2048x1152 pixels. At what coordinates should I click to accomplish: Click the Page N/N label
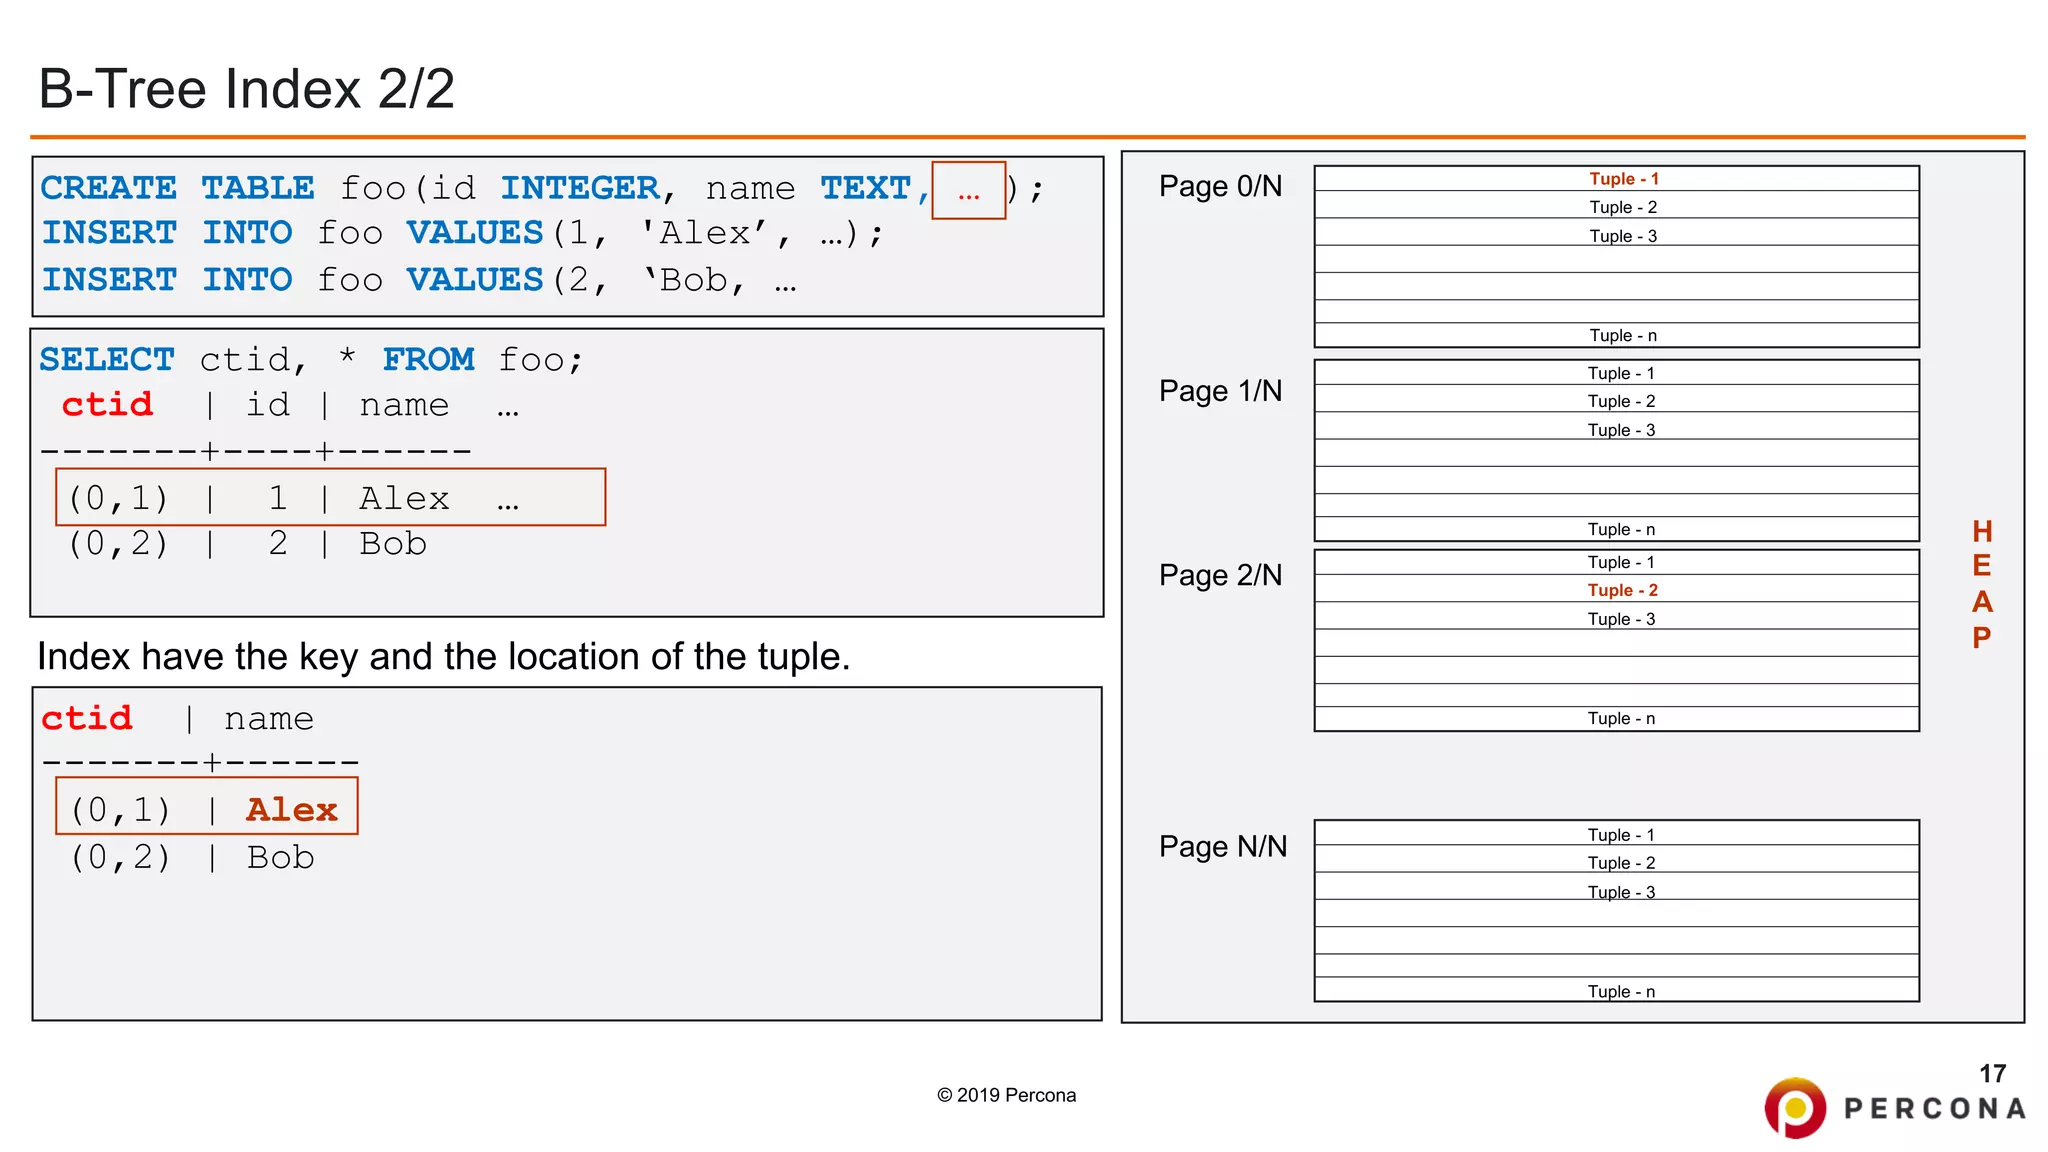(1222, 846)
